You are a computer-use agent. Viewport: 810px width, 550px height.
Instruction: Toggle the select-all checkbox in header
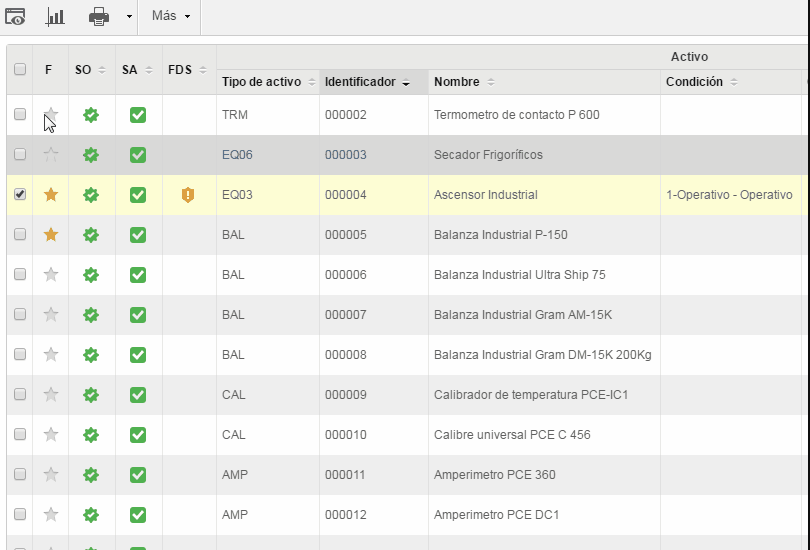pos(20,69)
